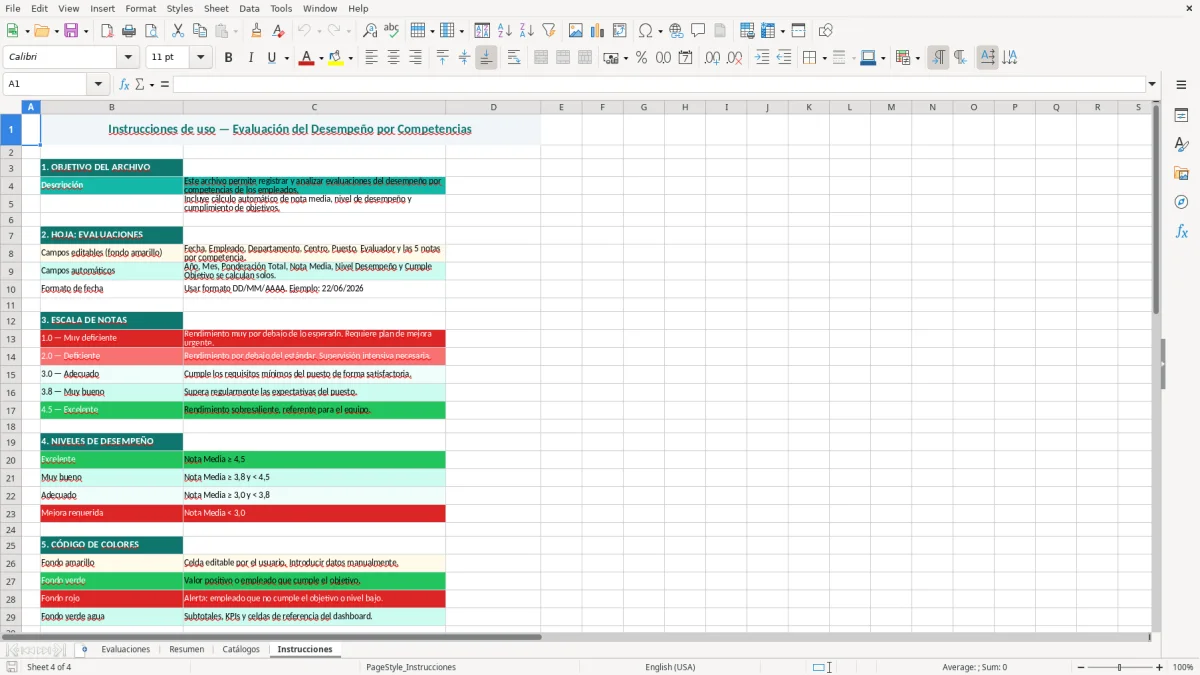This screenshot has height=675, width=1200.
Task: Toggle Wrap Text button
Action: 514,58
